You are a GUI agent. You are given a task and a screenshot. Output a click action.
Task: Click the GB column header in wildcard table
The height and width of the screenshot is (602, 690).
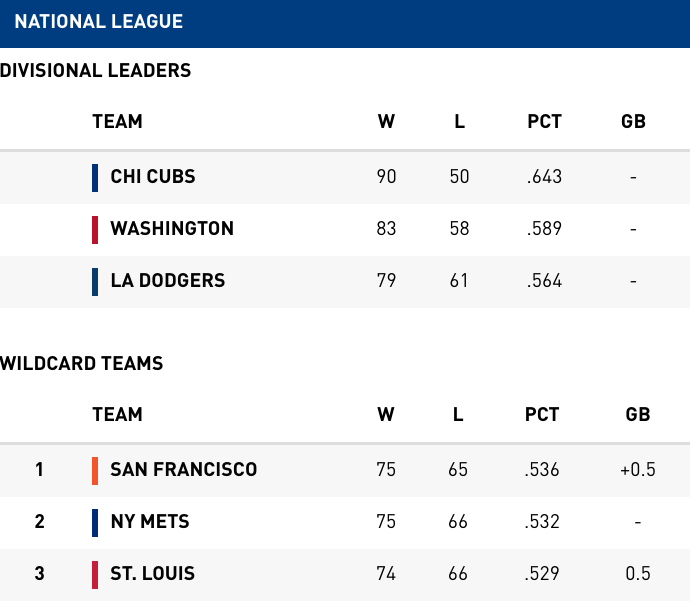coord(638,415)
